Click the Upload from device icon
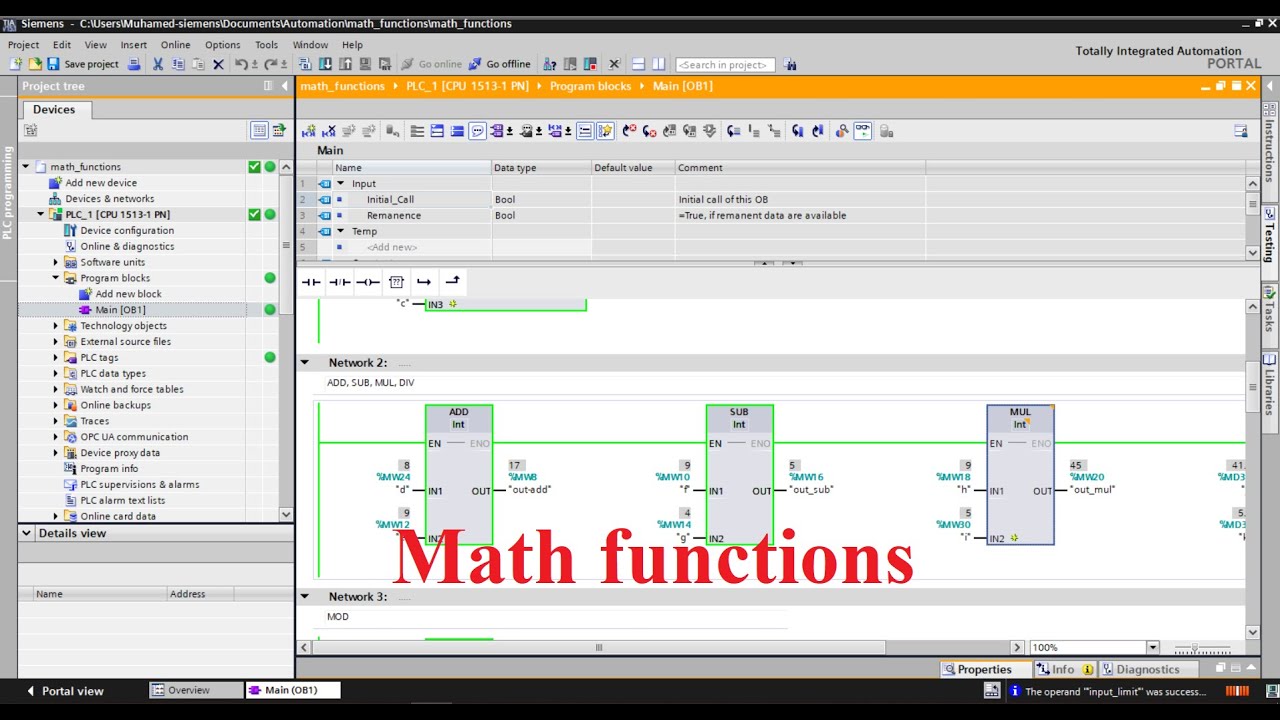The height and width of the screenshot is (720, 1280). pyautogui.click(x=345, y=64)
